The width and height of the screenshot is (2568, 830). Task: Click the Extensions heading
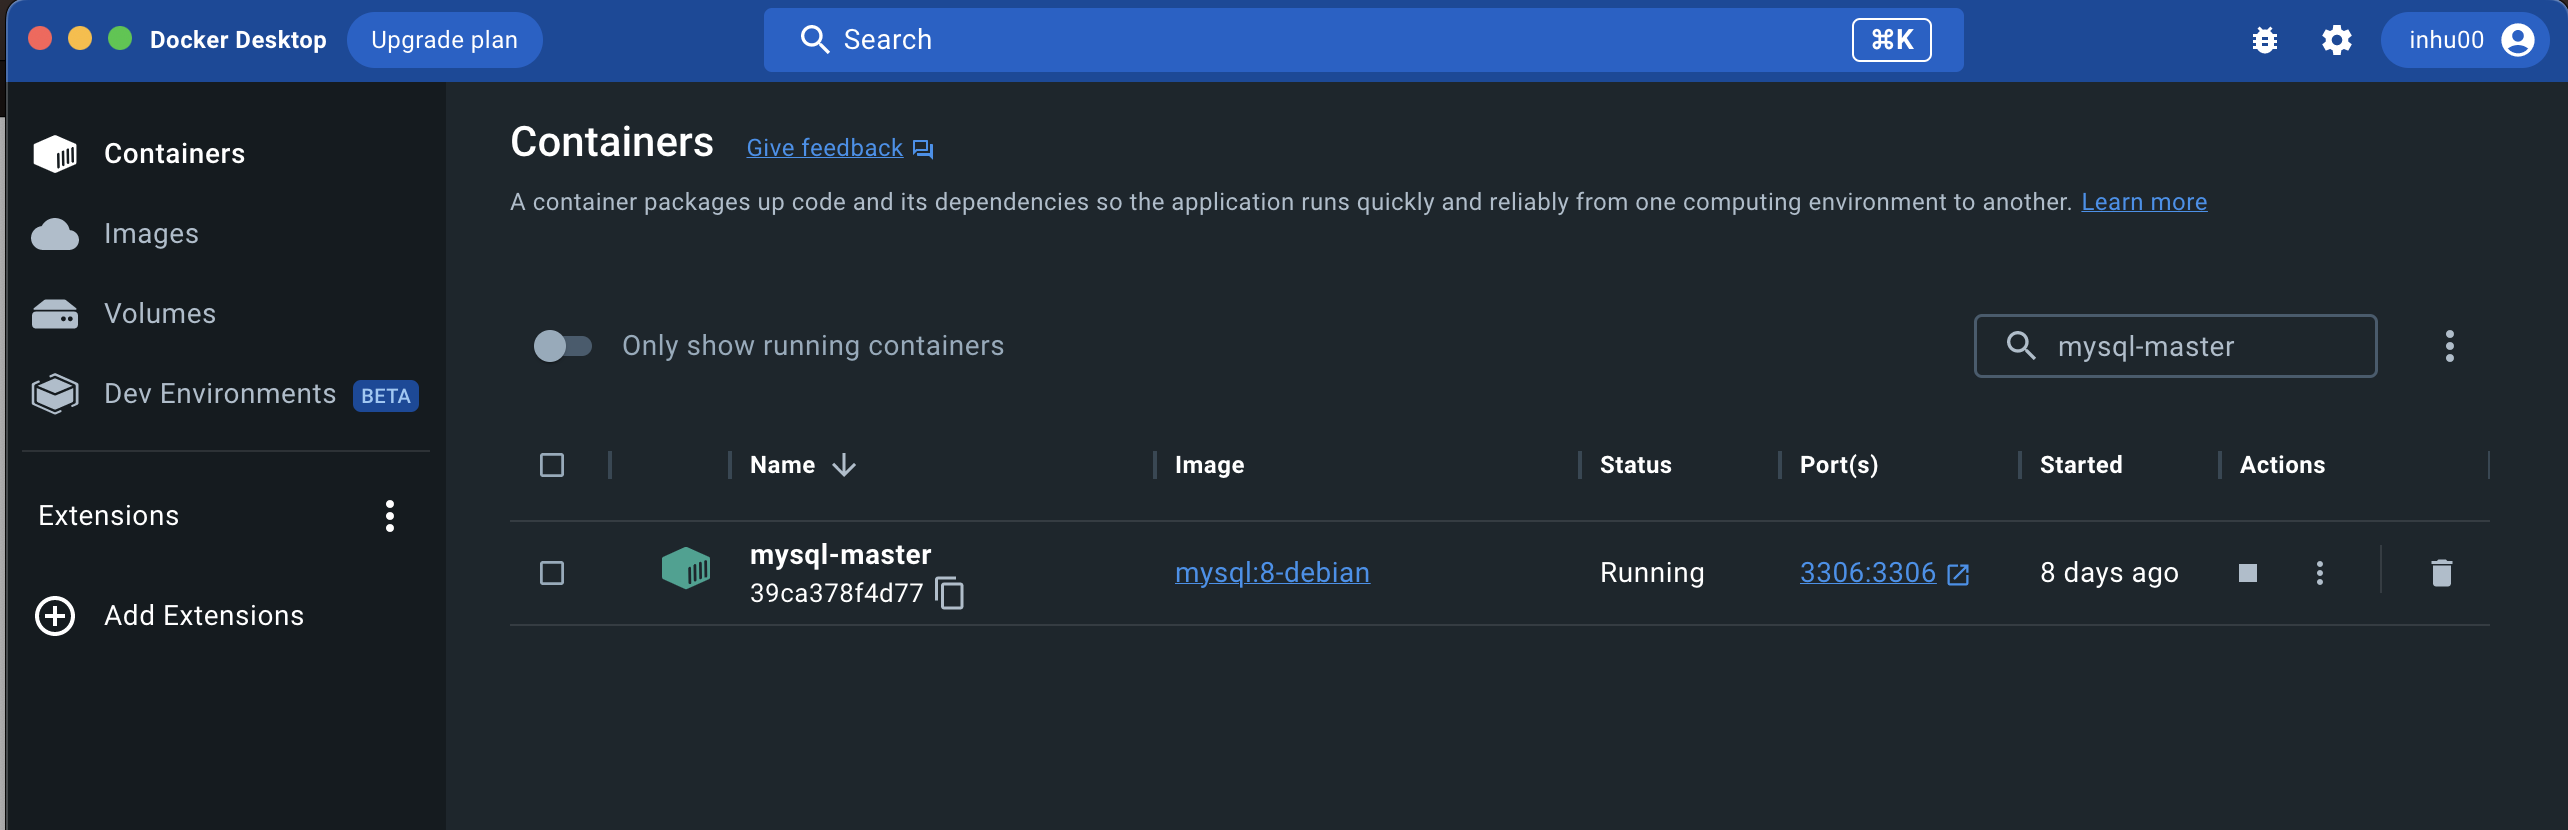(109, 516)
